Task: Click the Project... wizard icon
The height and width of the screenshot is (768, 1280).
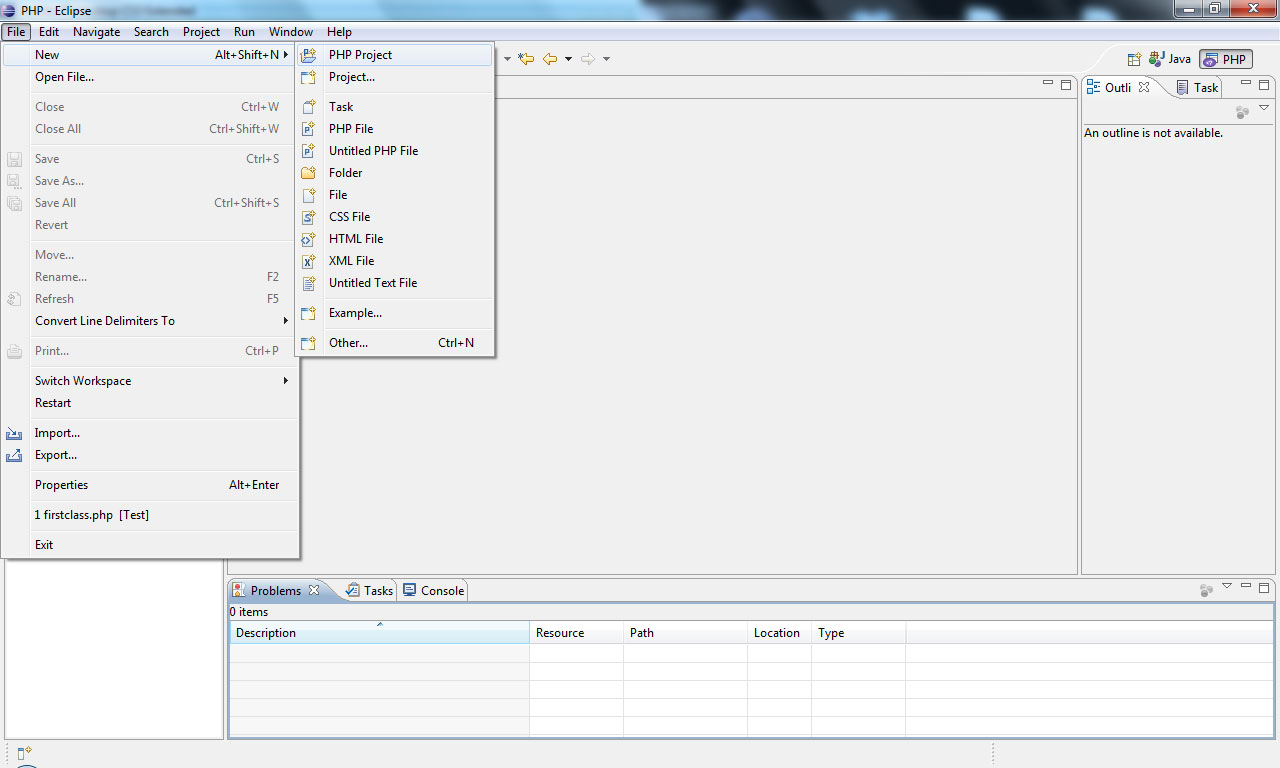Action: (x=309, y=77)
